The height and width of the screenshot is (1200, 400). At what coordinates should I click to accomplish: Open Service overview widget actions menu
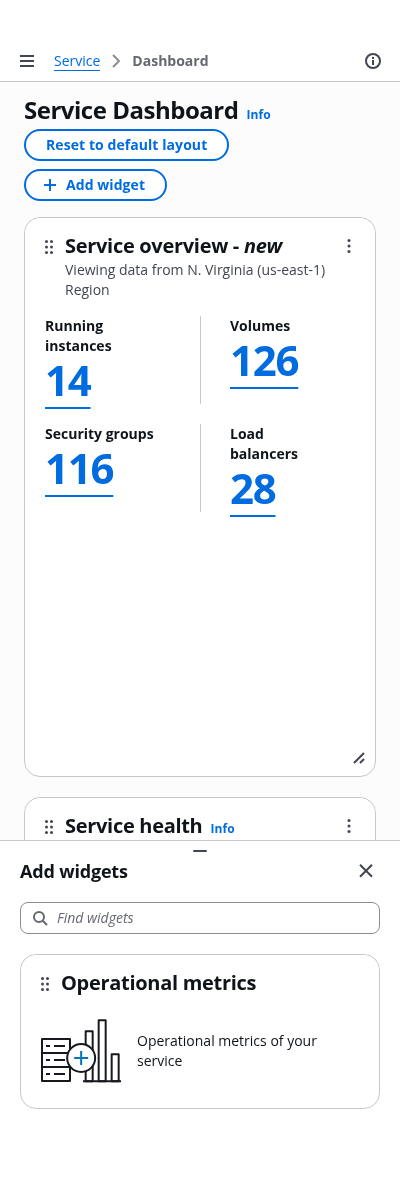(x=349, y=246)
